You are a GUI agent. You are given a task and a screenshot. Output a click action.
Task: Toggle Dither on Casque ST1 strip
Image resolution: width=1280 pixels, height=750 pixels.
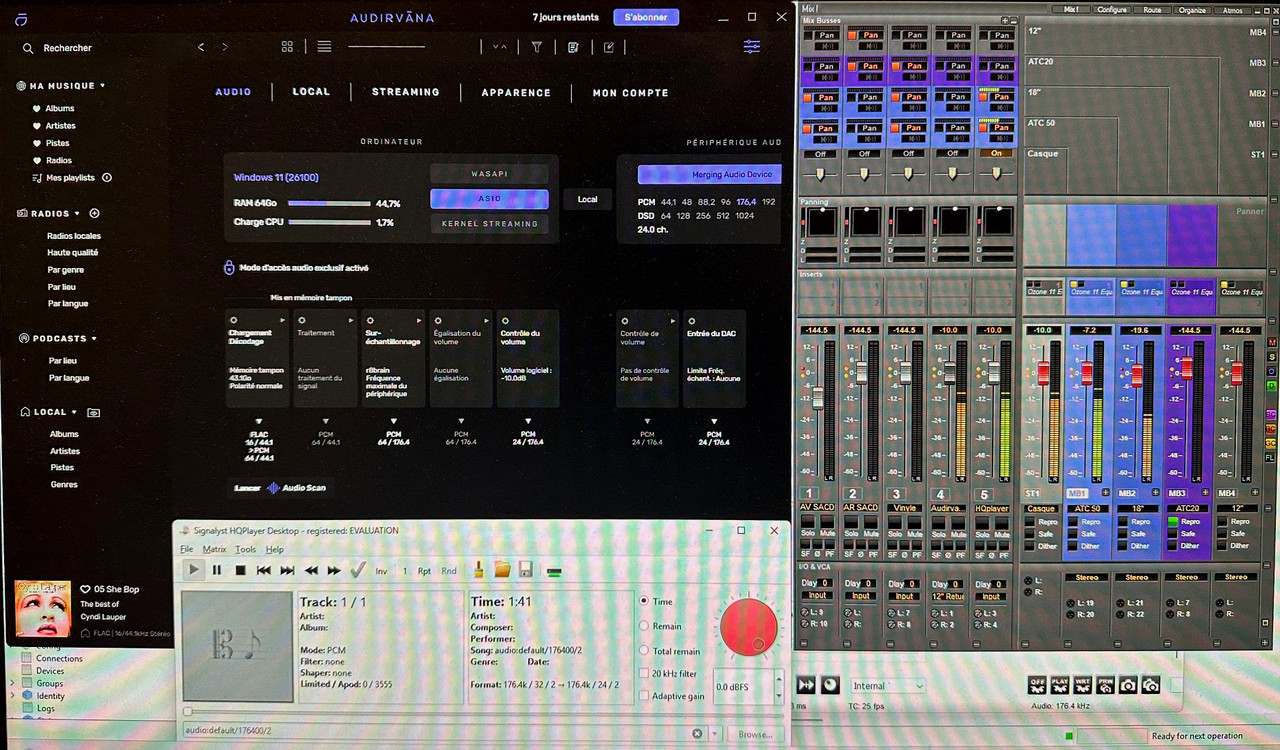point(1029,546)
